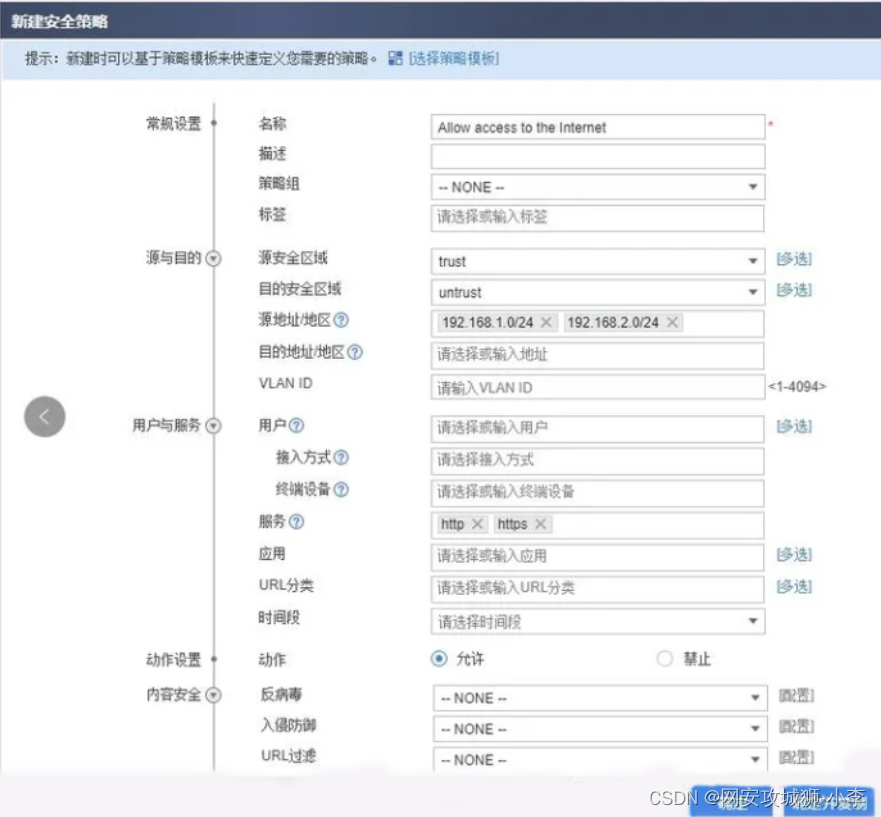Click the 名称 input field
The height and width of the screenshot is (817, 881).
(x=597, y=127)
